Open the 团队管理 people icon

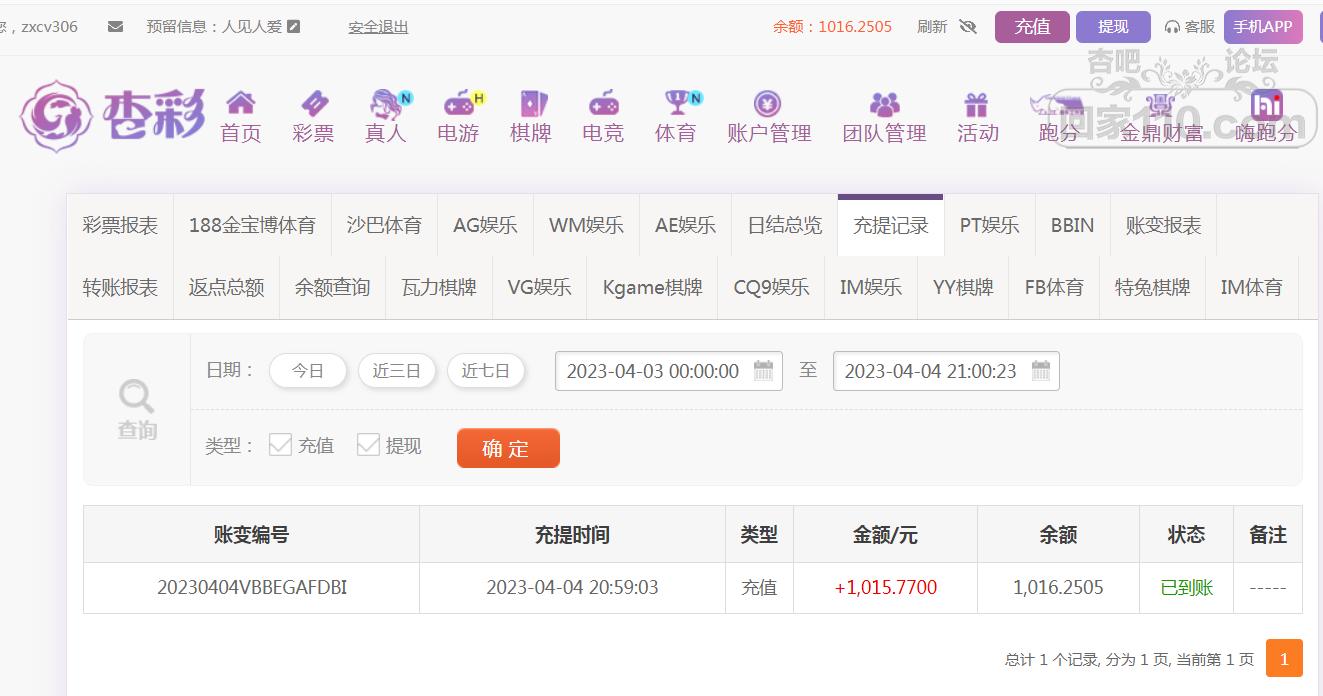click(x=885, y=103)
